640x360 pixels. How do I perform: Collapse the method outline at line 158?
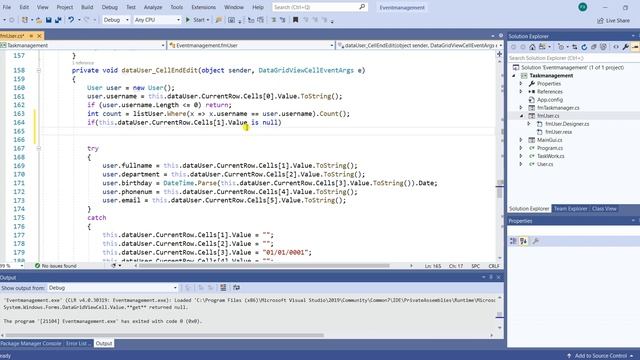click(39, 70)
